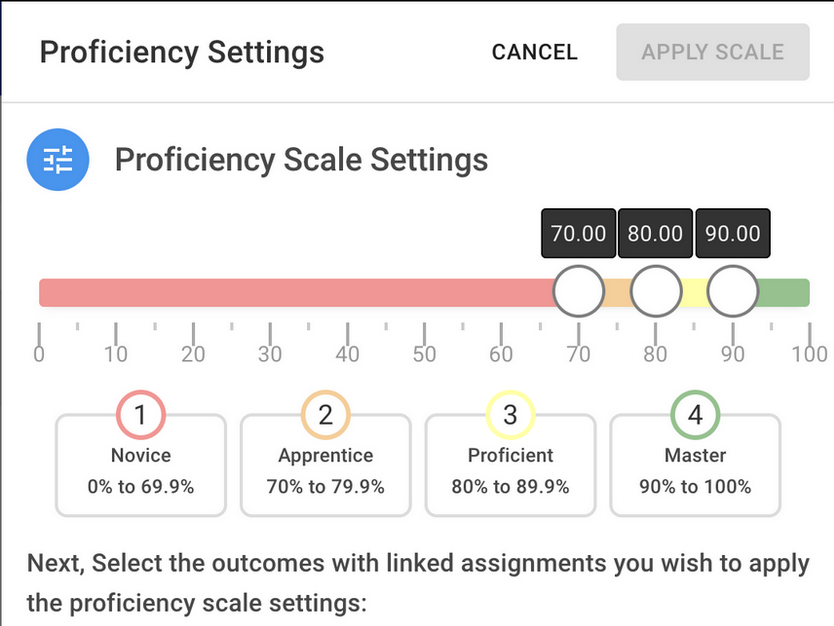Viewport: 834px width, 626px height.
Task: Click the Novice level 1 circle badge
Action: 140,415
